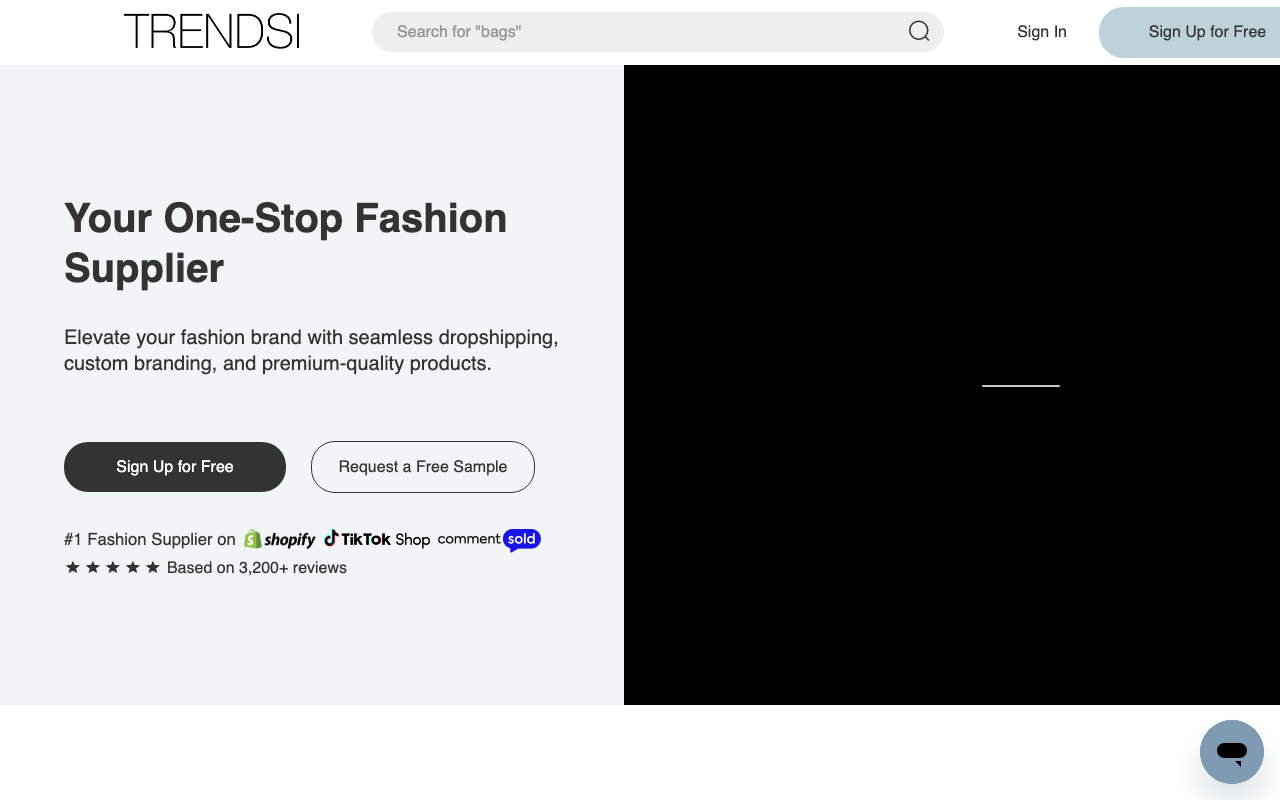
Task: Click the "#1 Fashion Supplier on" text
Action: tap(150, 539)
